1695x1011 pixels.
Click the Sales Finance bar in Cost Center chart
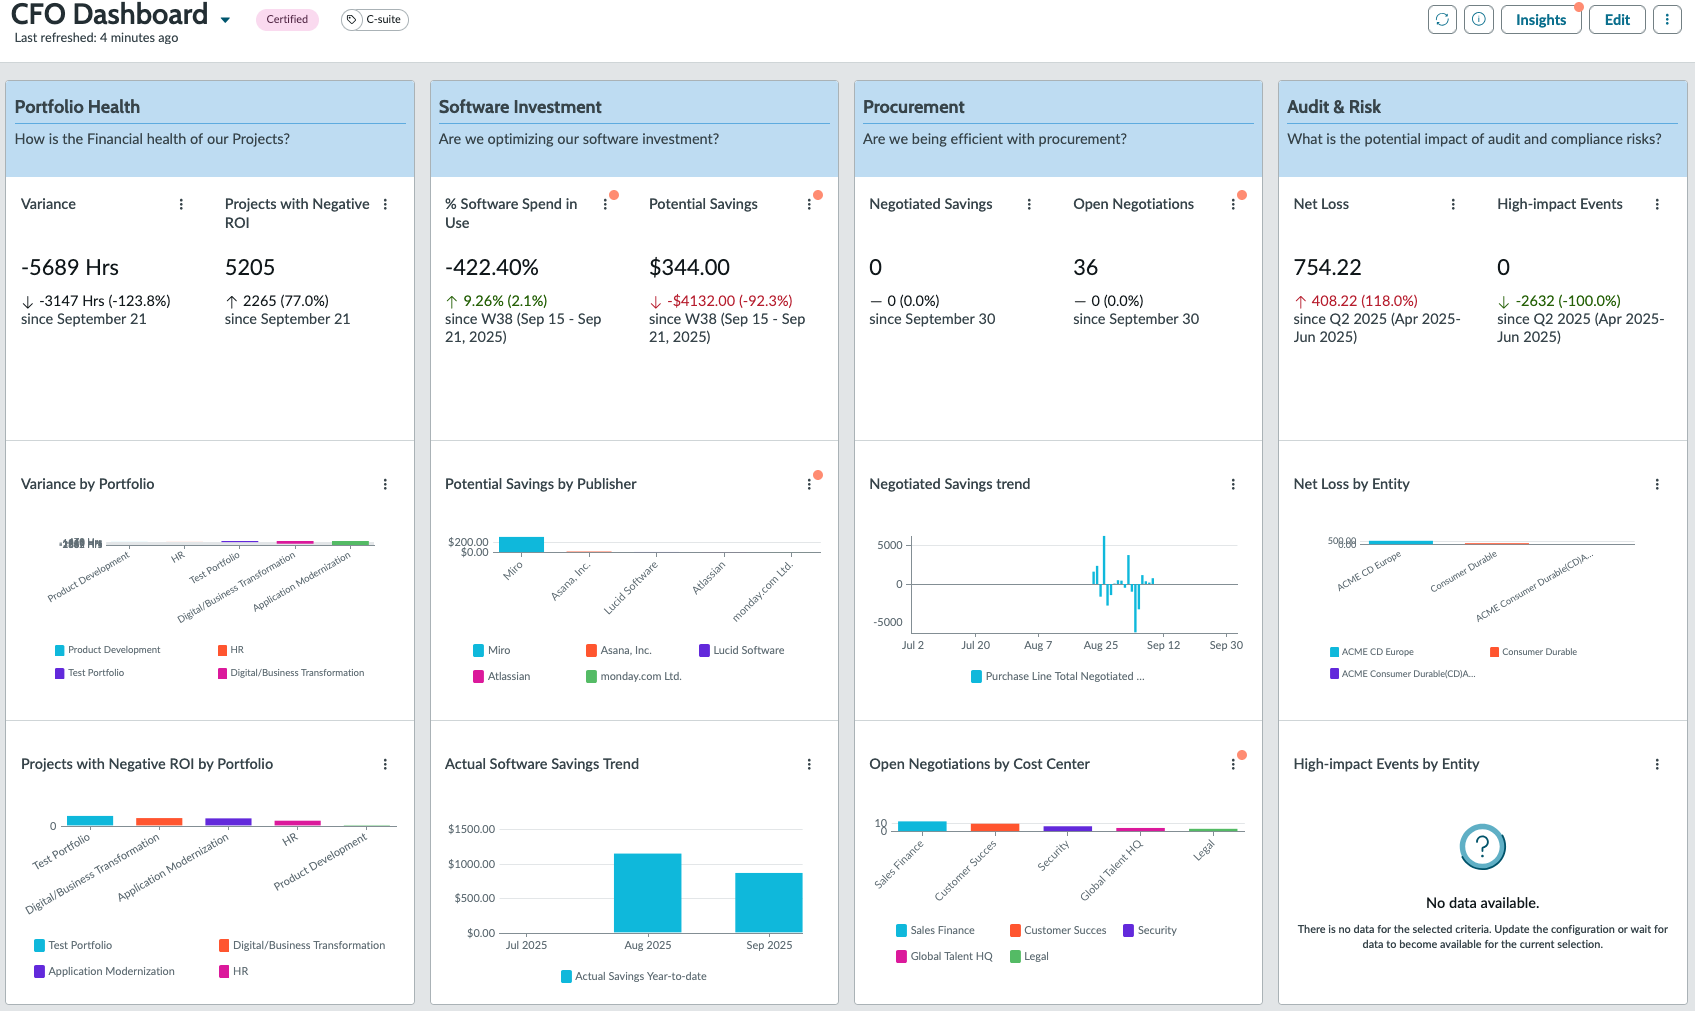(x=922, y=826)
